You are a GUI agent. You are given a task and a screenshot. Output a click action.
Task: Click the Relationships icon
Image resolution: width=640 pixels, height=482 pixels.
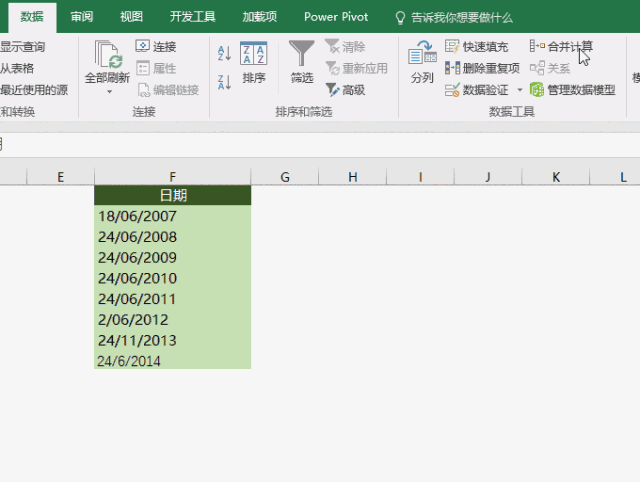pos(537,68)
